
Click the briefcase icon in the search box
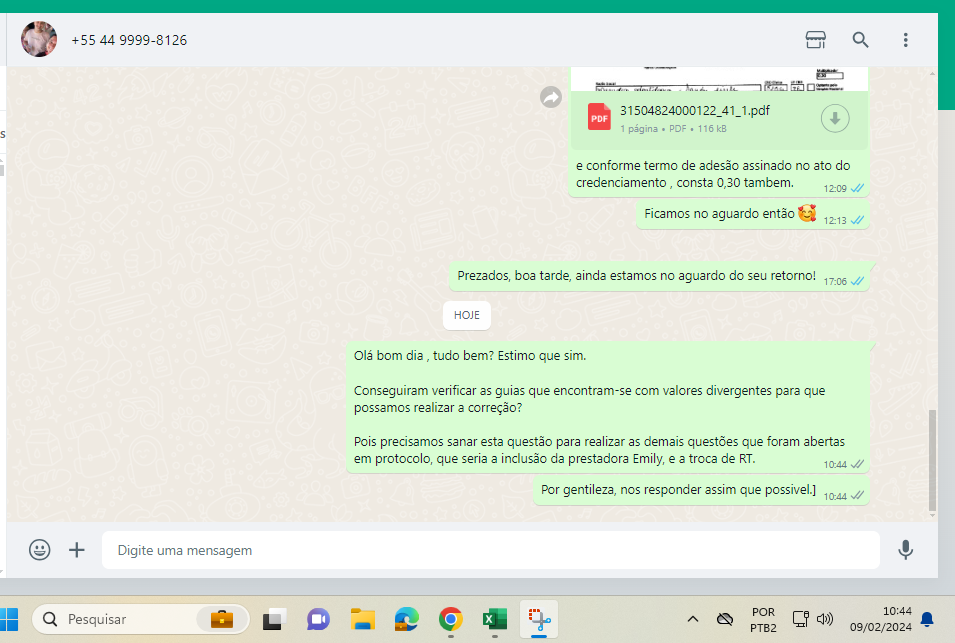[222, 619]
